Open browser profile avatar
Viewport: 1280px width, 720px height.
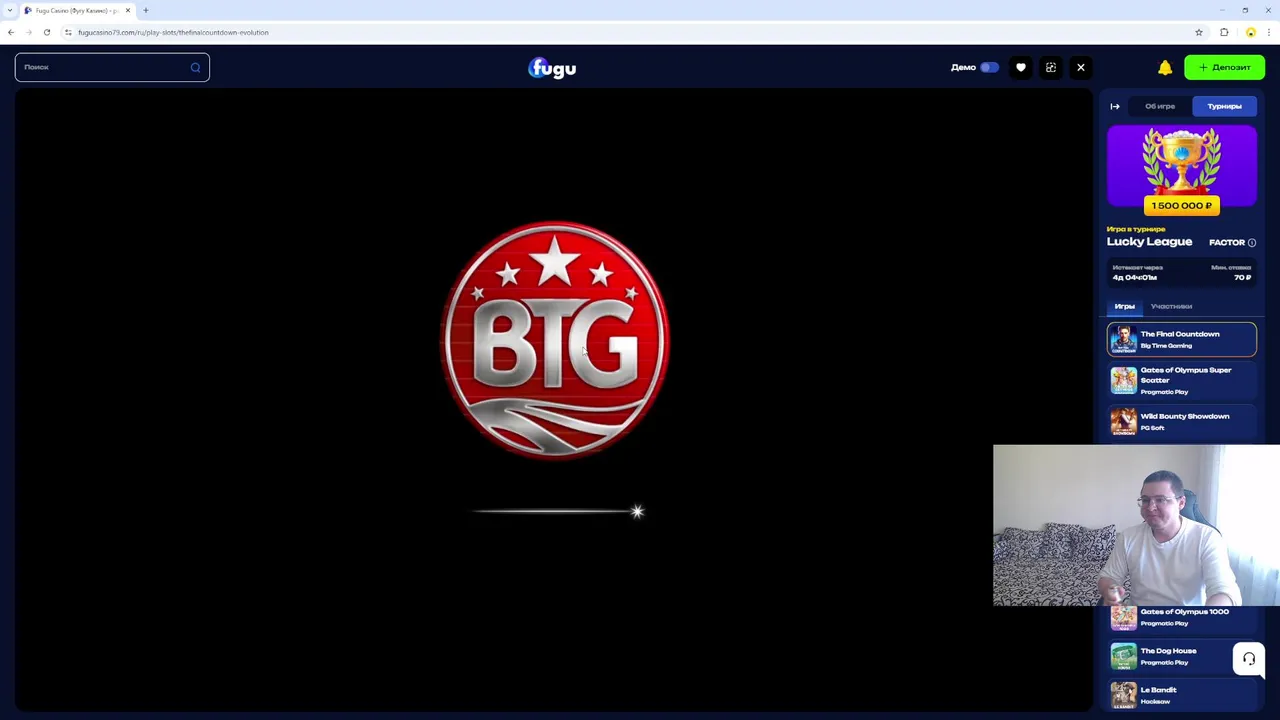pyautogui.click(x=1250, y=32)
